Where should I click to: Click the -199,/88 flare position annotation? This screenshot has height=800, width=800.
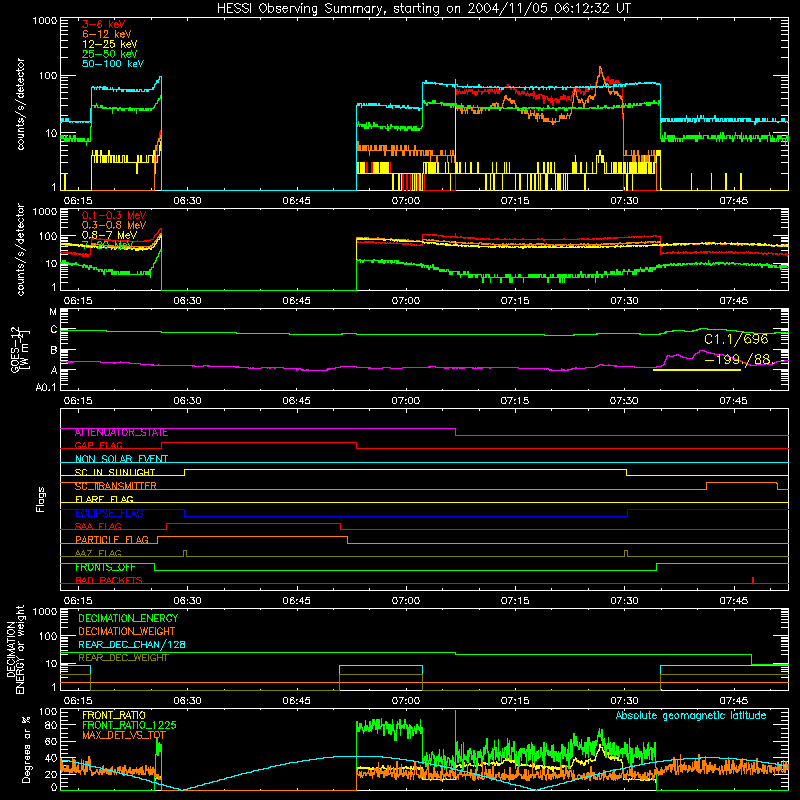click(738, 360)
